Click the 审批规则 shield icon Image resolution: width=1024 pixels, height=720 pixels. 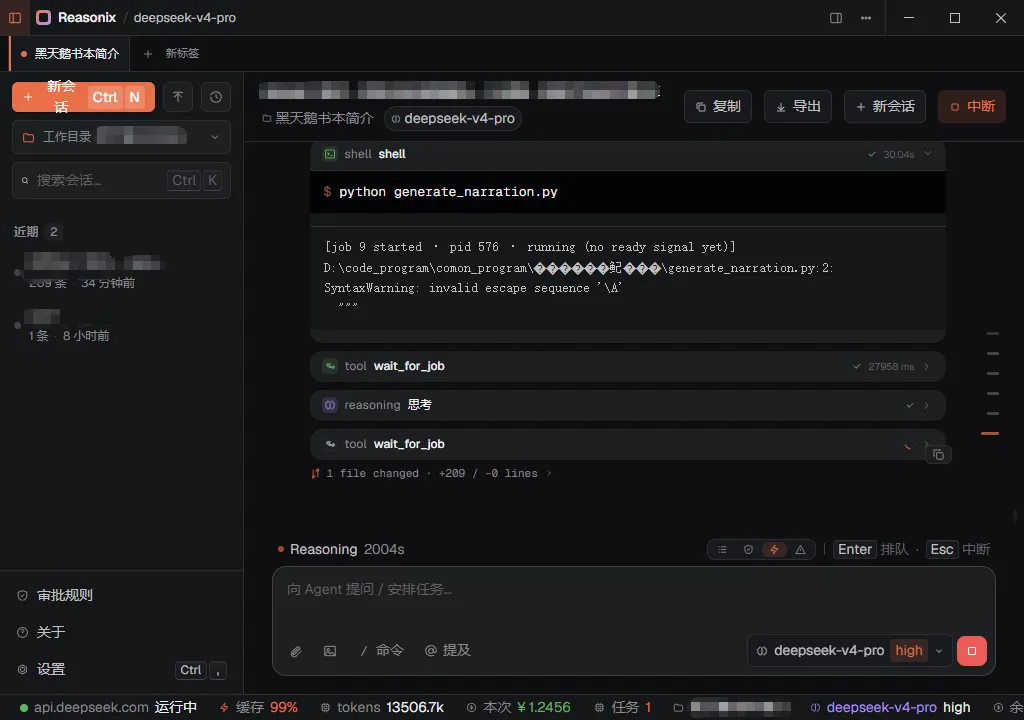tap(22, 596)
